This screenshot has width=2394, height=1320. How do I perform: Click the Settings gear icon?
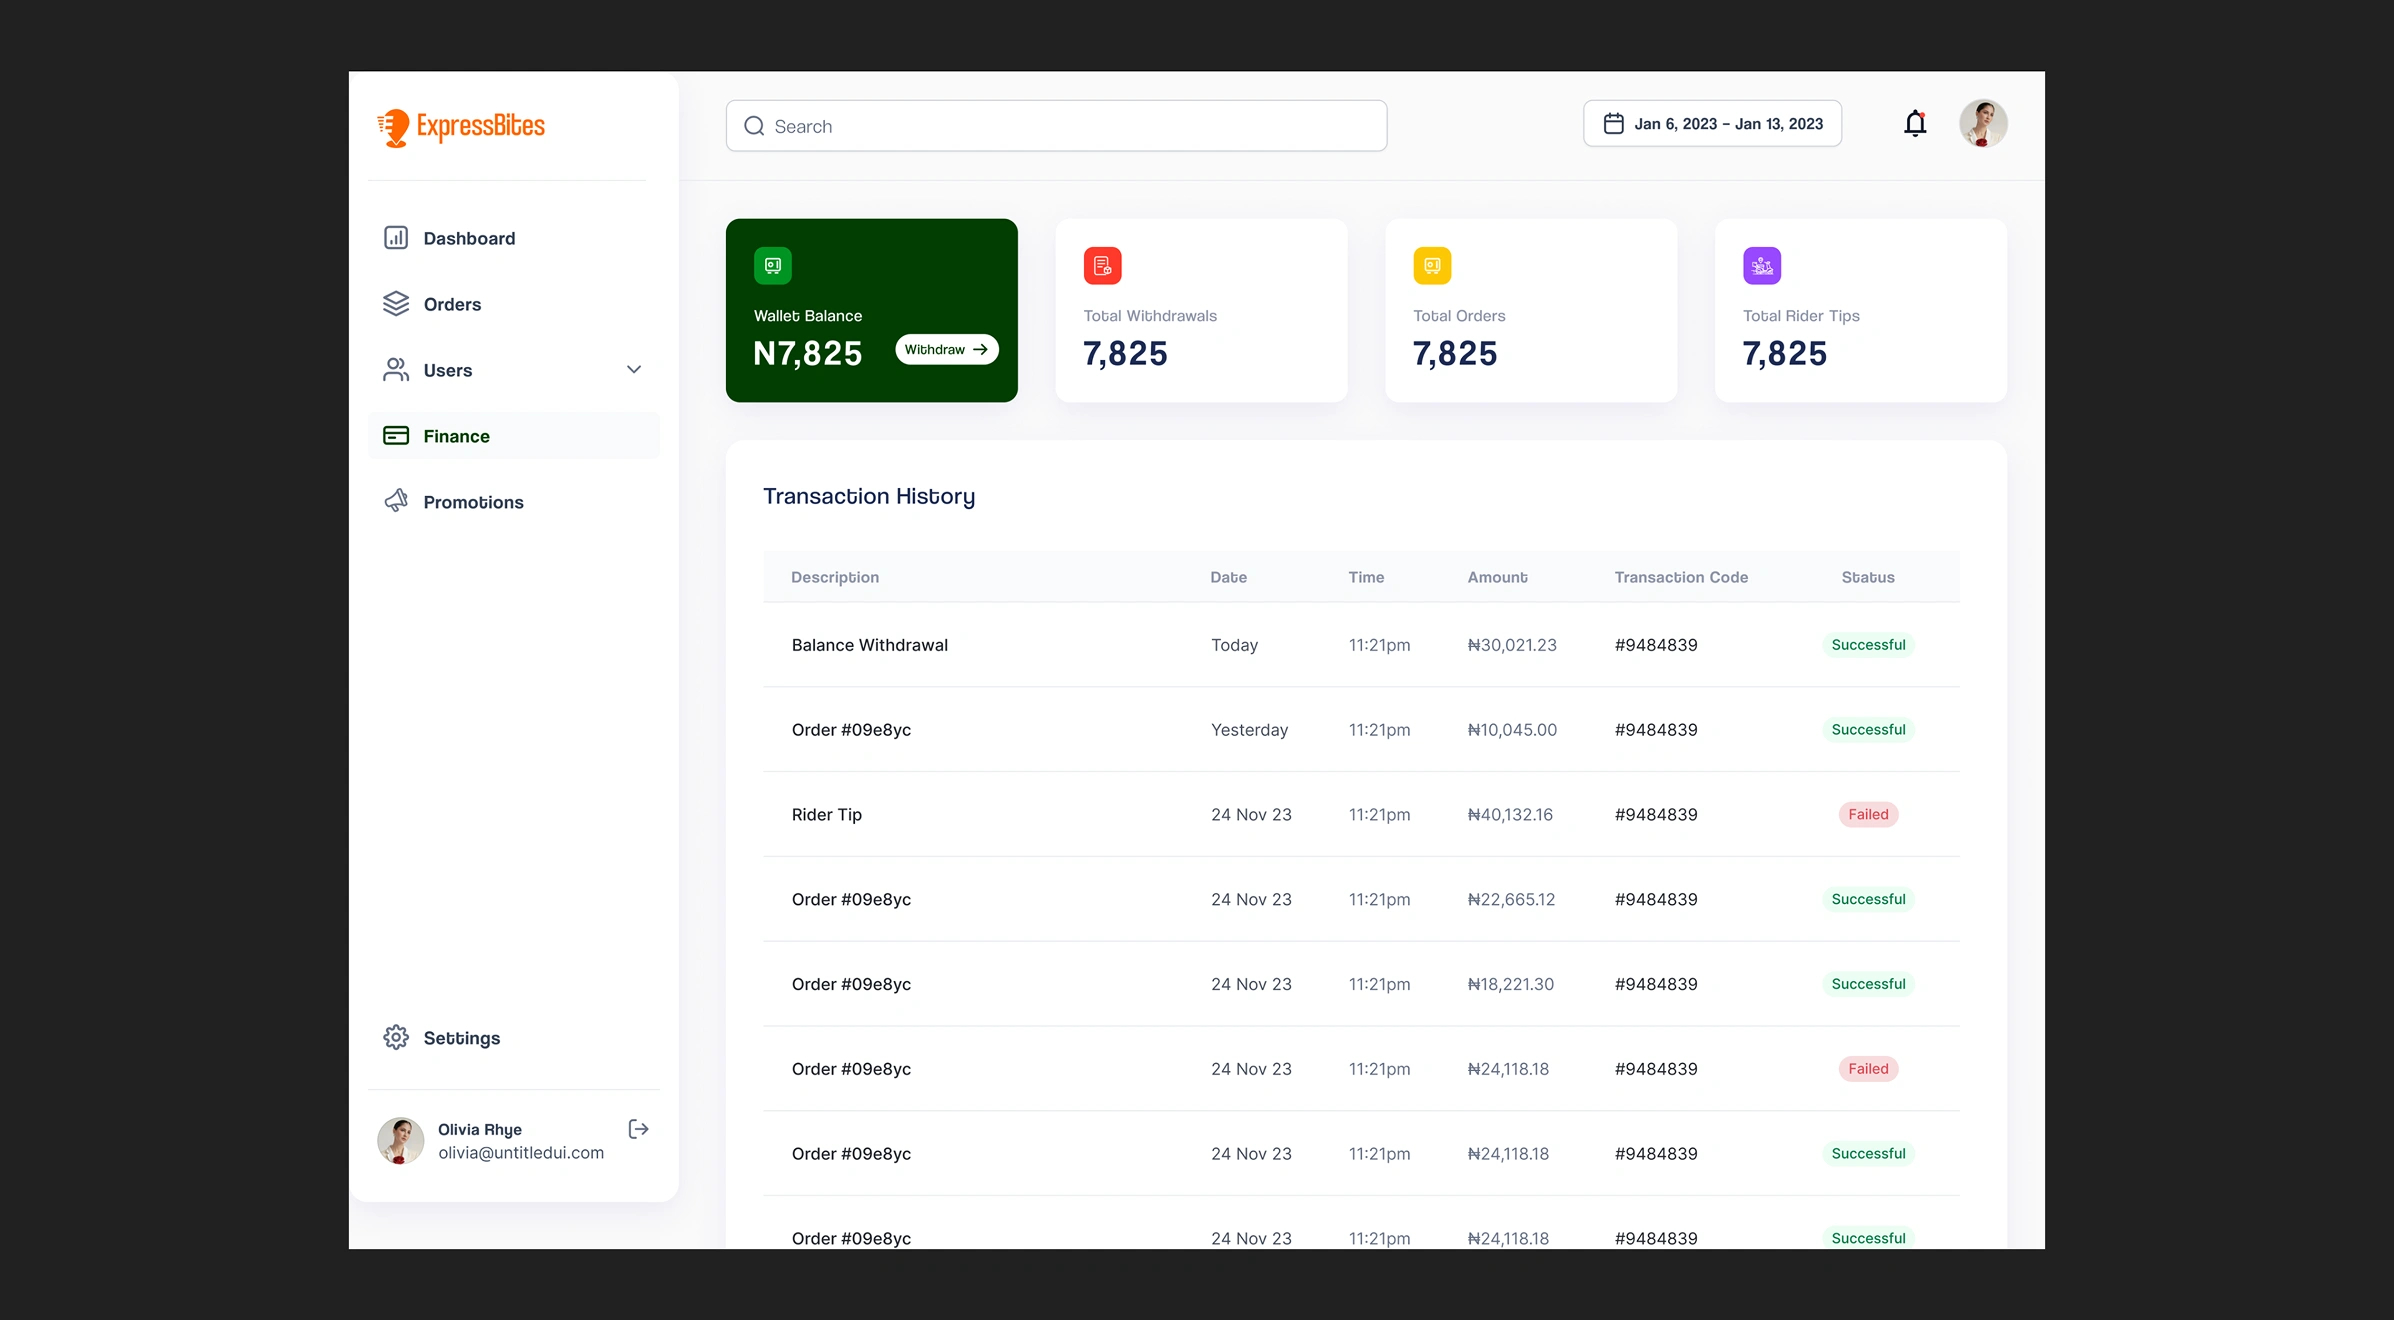coord(396,1038)
